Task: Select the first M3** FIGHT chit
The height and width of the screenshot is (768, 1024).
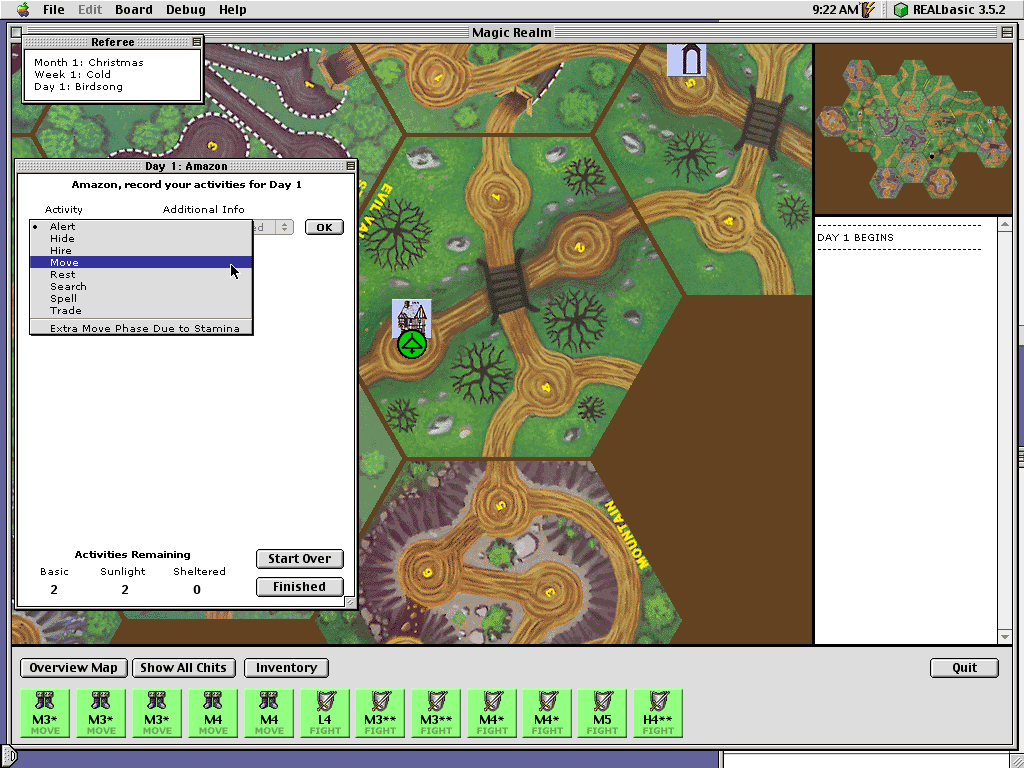Action: tap(380, 713)
